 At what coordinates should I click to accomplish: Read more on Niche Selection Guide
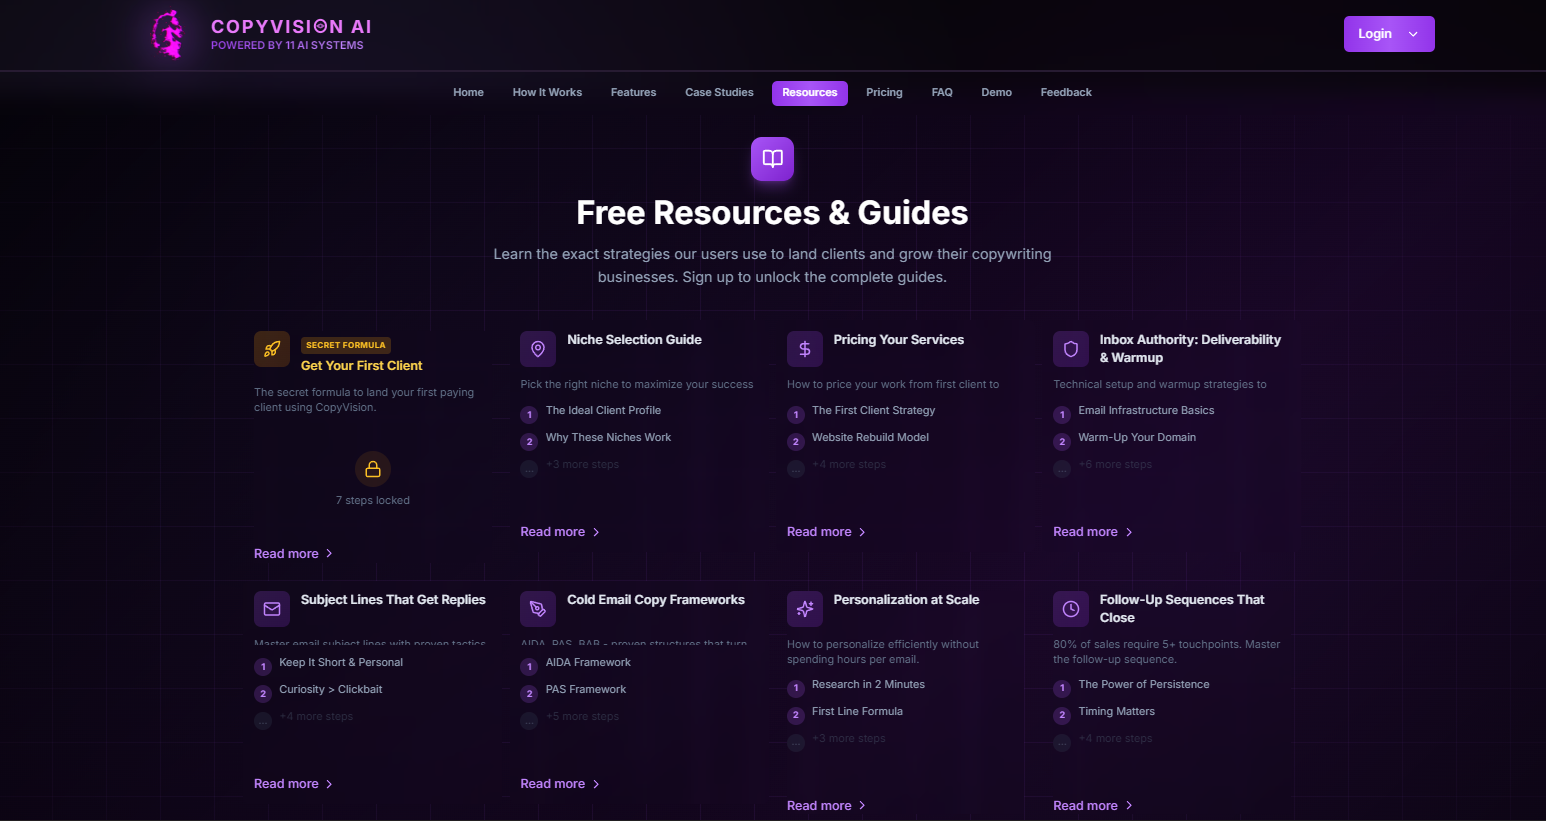pyautogui.click(x=560, y=532)
